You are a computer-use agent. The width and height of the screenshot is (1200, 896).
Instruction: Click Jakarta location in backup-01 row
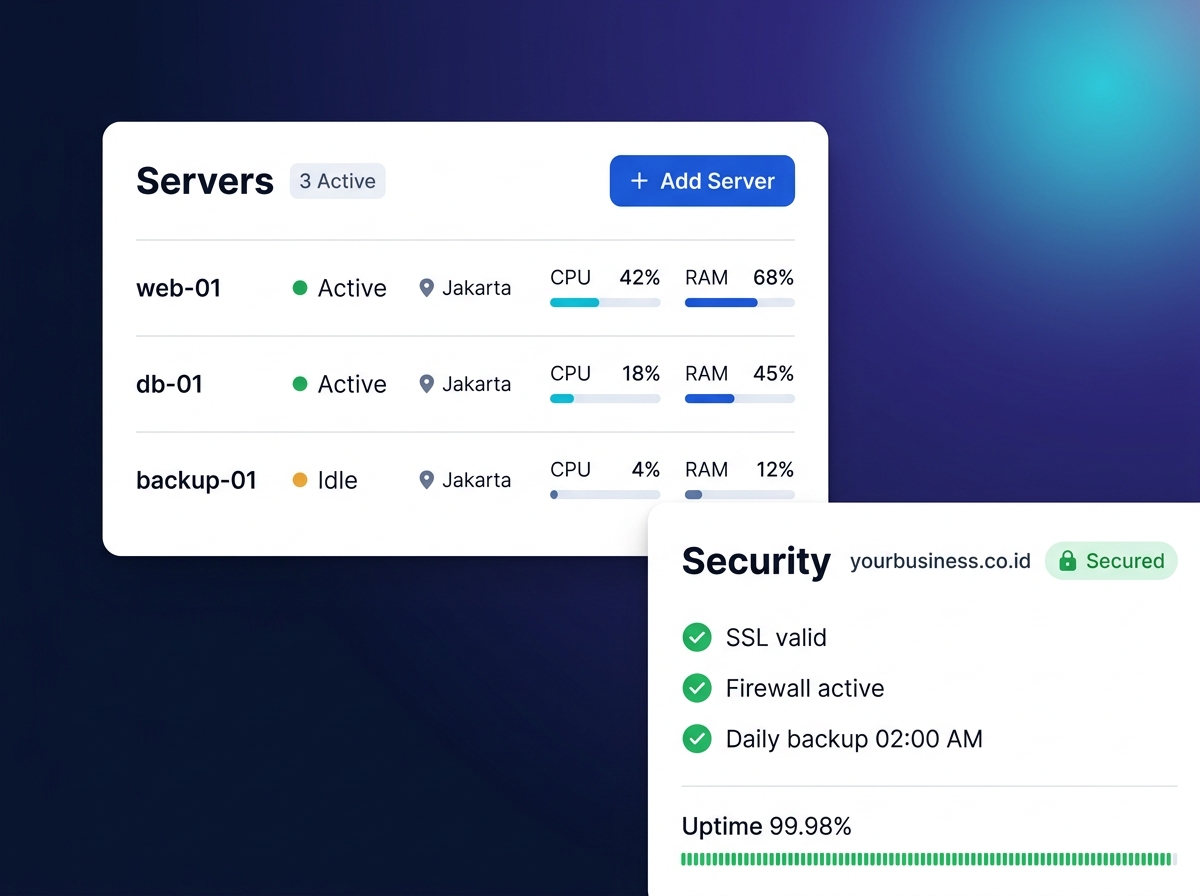(x=476, y=480)
